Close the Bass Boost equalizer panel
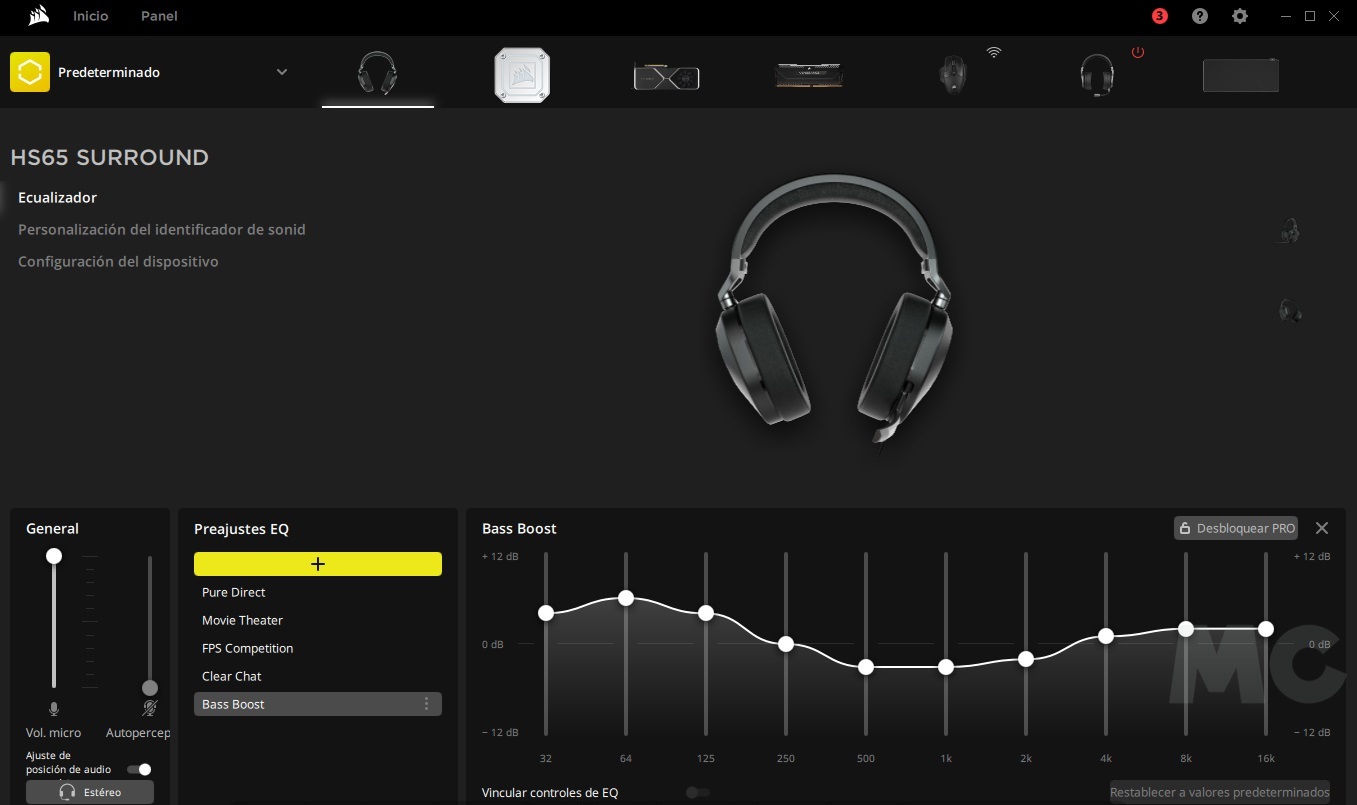Viewport: 1357px width, 805px height. 1322,528
